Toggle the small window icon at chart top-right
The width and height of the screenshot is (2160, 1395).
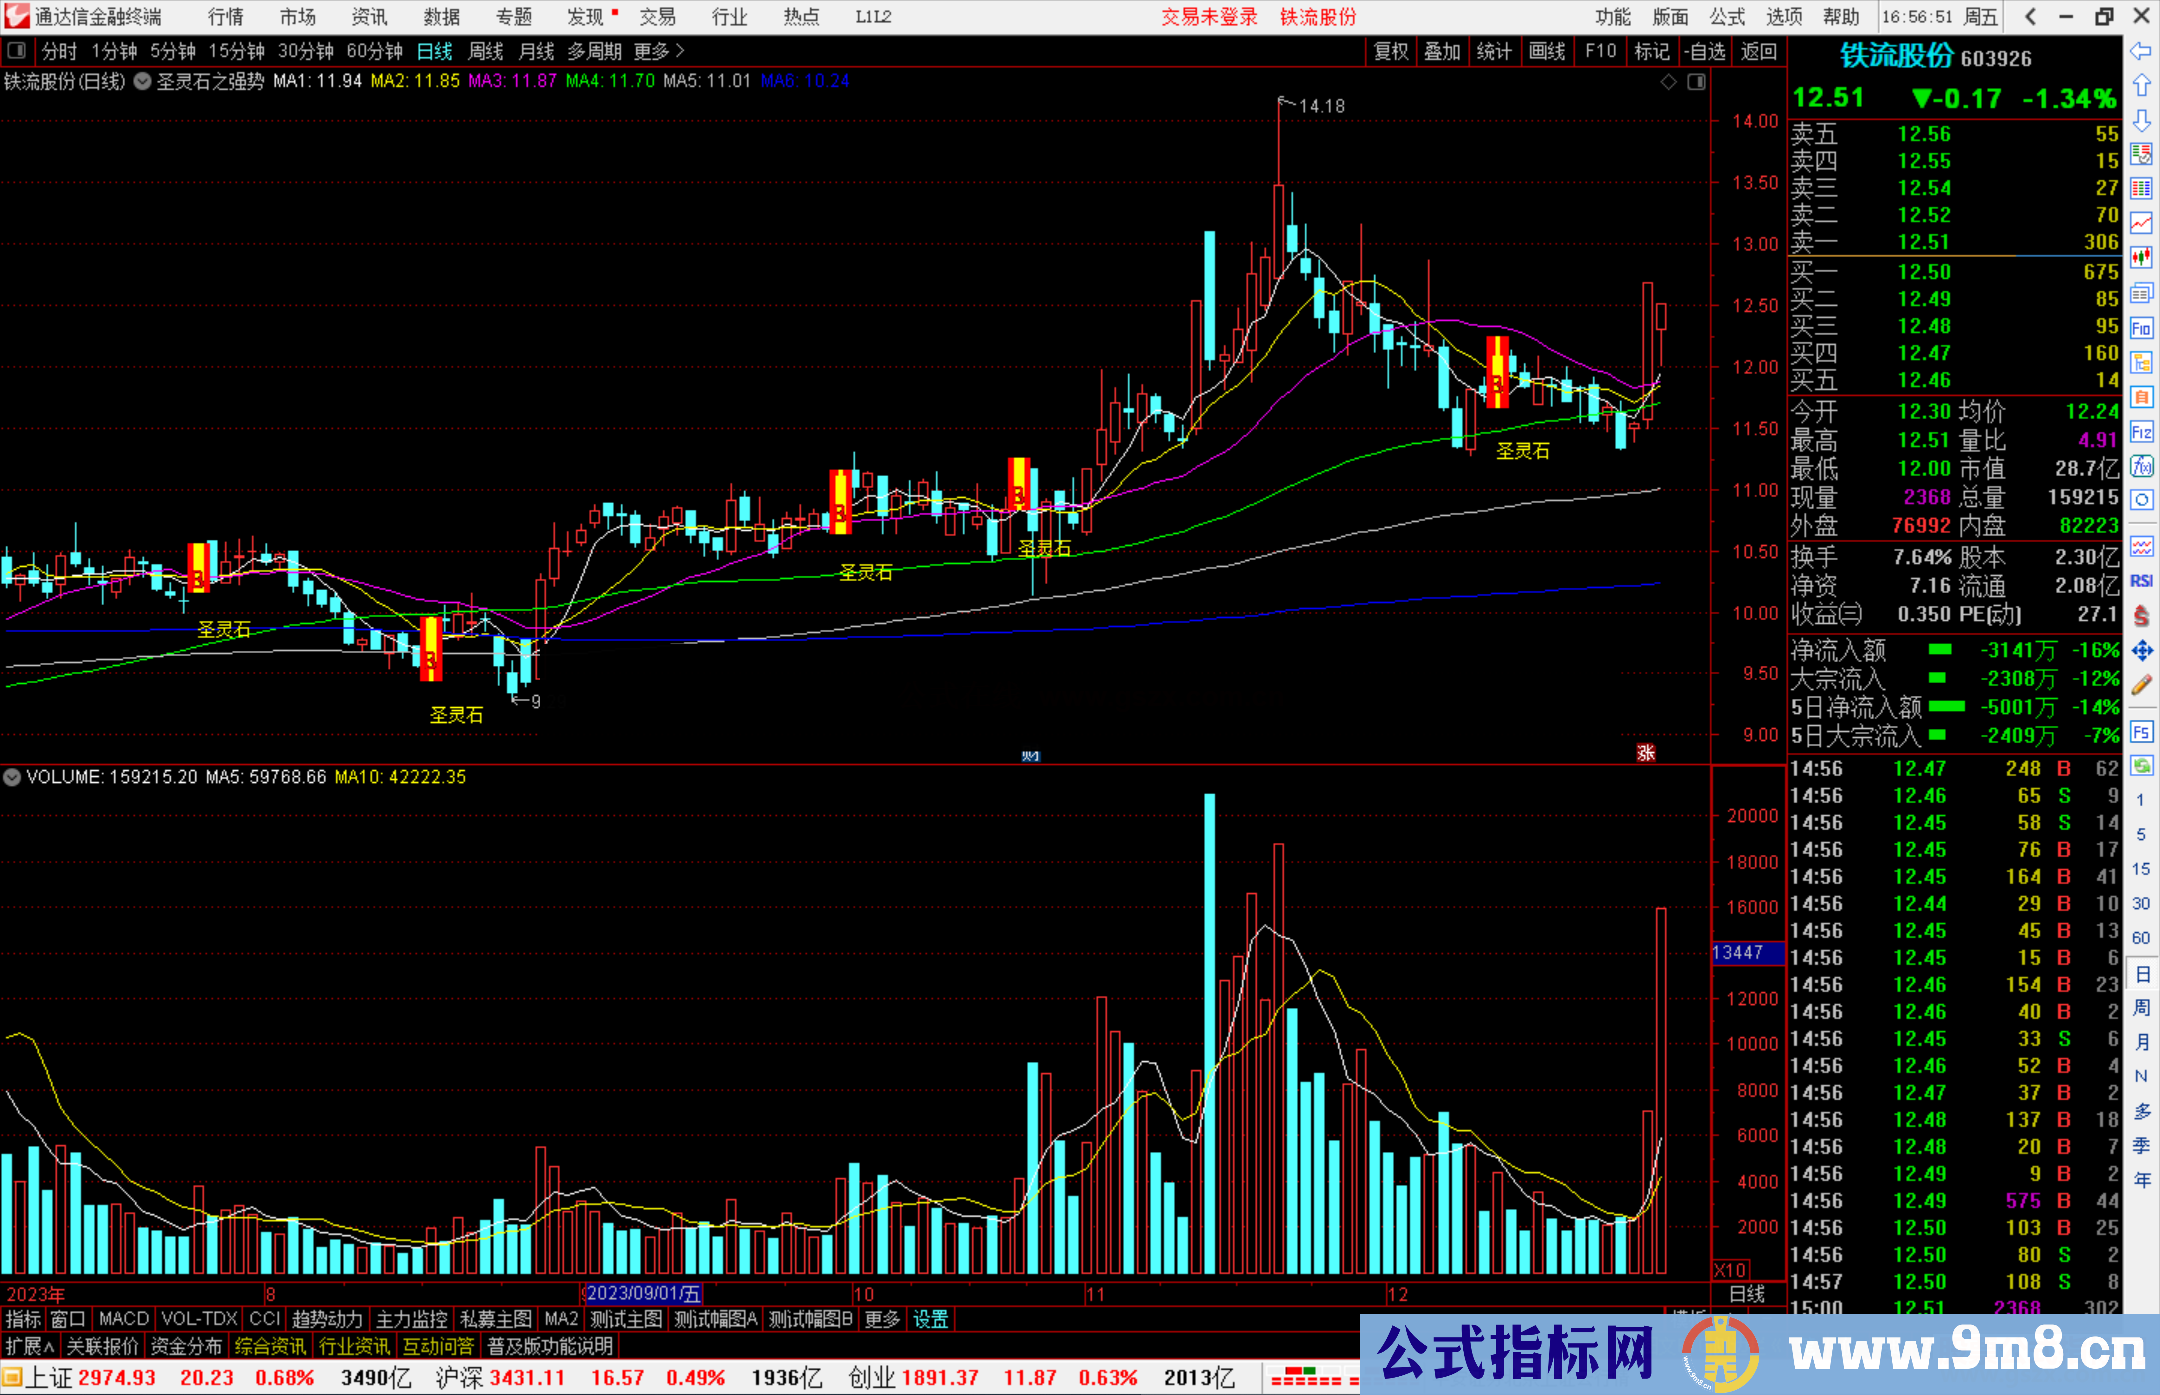[x=1697, y=82]
